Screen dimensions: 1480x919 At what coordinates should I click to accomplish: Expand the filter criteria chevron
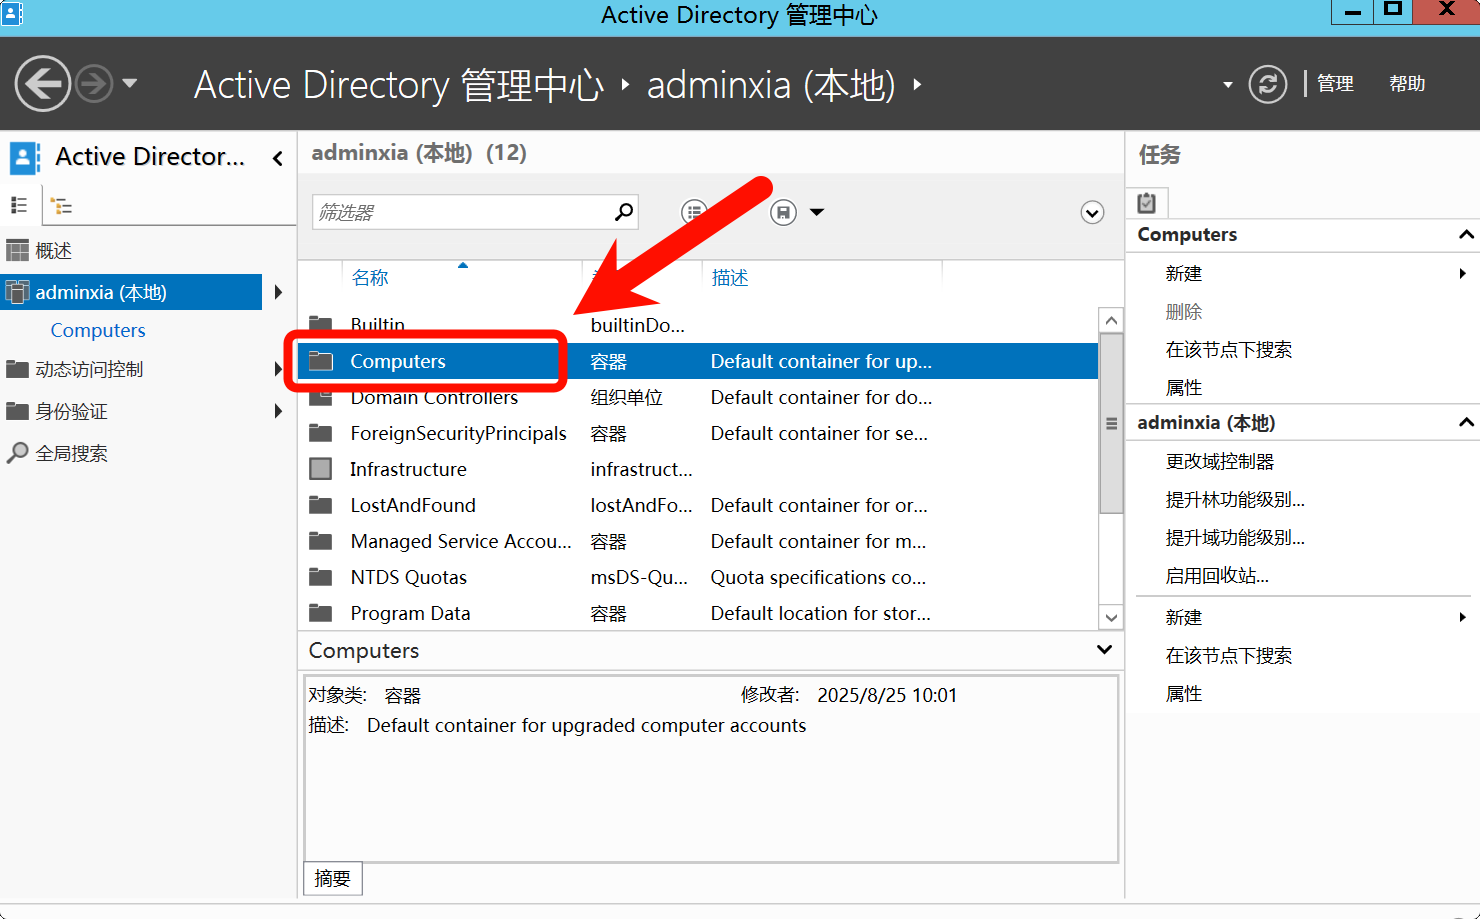pos(1092,212)
